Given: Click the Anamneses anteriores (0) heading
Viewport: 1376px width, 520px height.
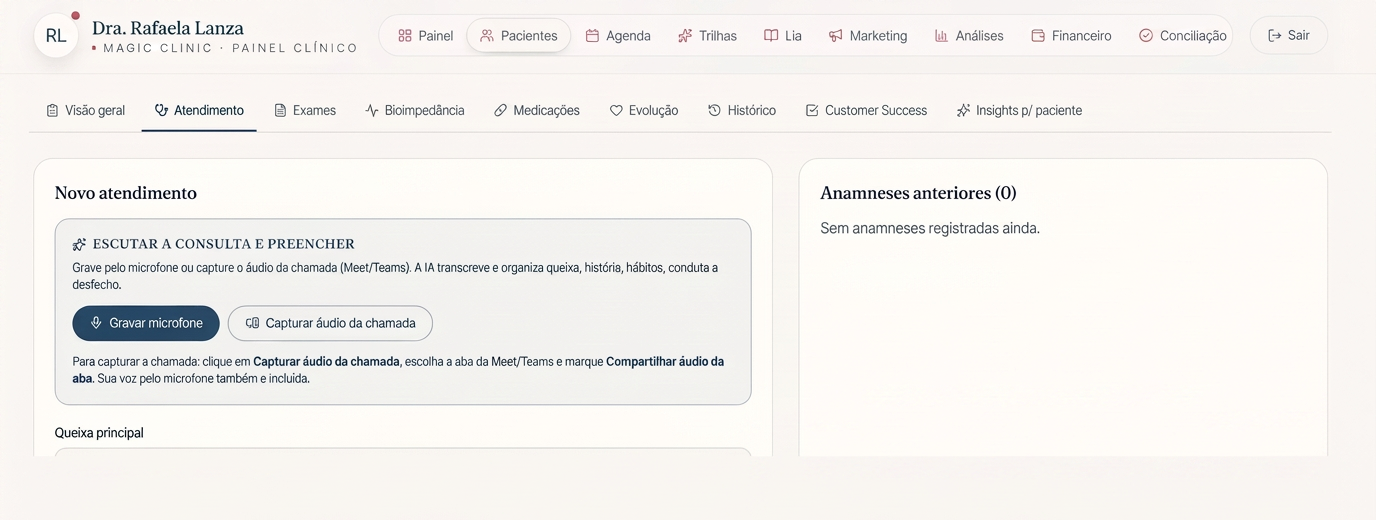Looking at the screenshot, I should 918,193.
